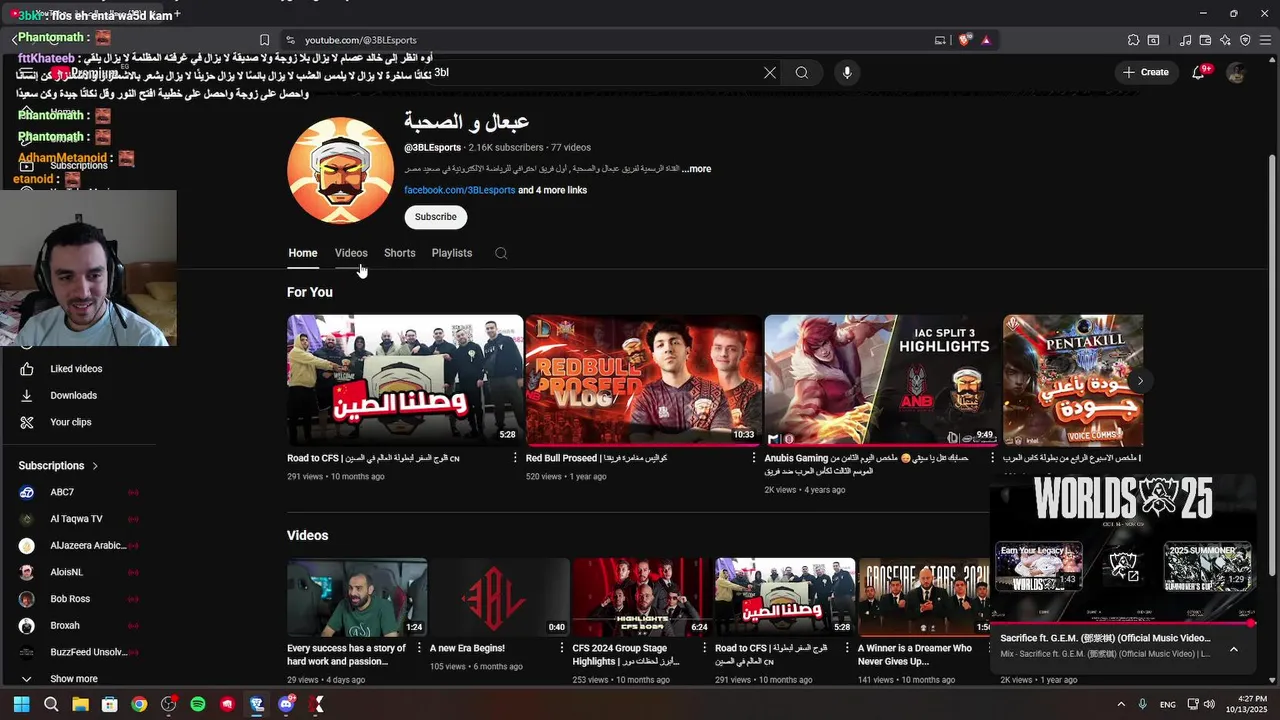Click the Downloads arrow icon in sidebar
This screenshot has height=720, width=1280.
coord(27,395)
